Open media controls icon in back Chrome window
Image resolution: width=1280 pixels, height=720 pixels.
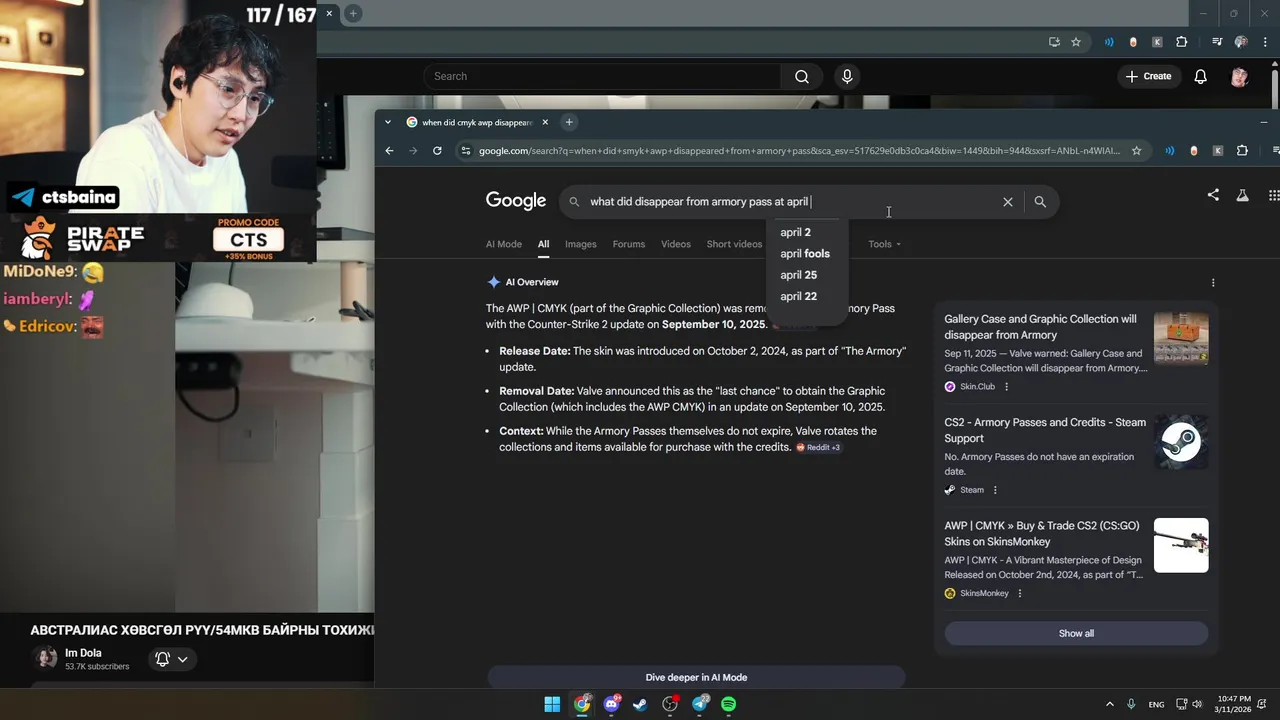(1217, 42)
